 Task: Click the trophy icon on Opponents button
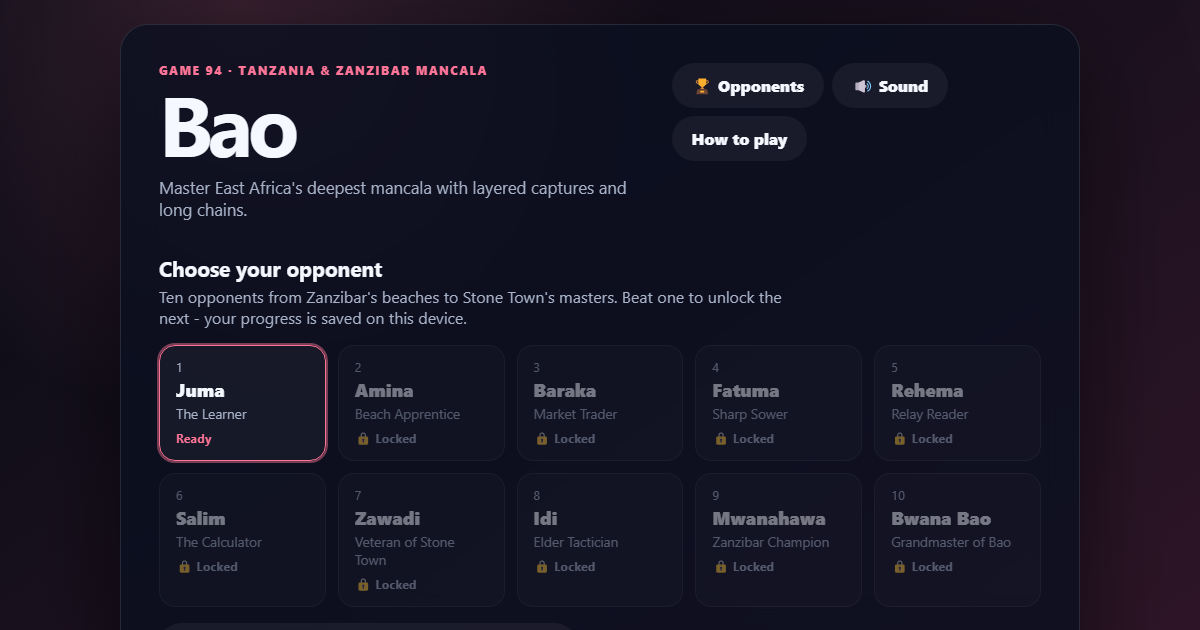click(702, 86)
